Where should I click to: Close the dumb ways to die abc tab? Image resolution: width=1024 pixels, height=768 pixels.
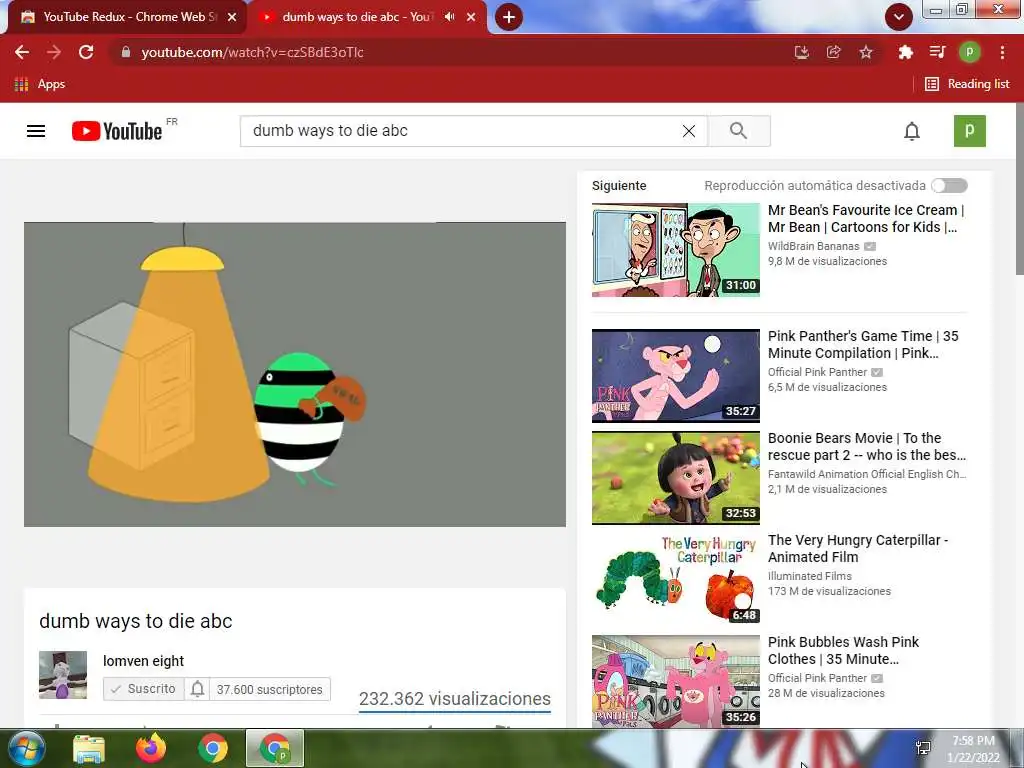(471, 17)
